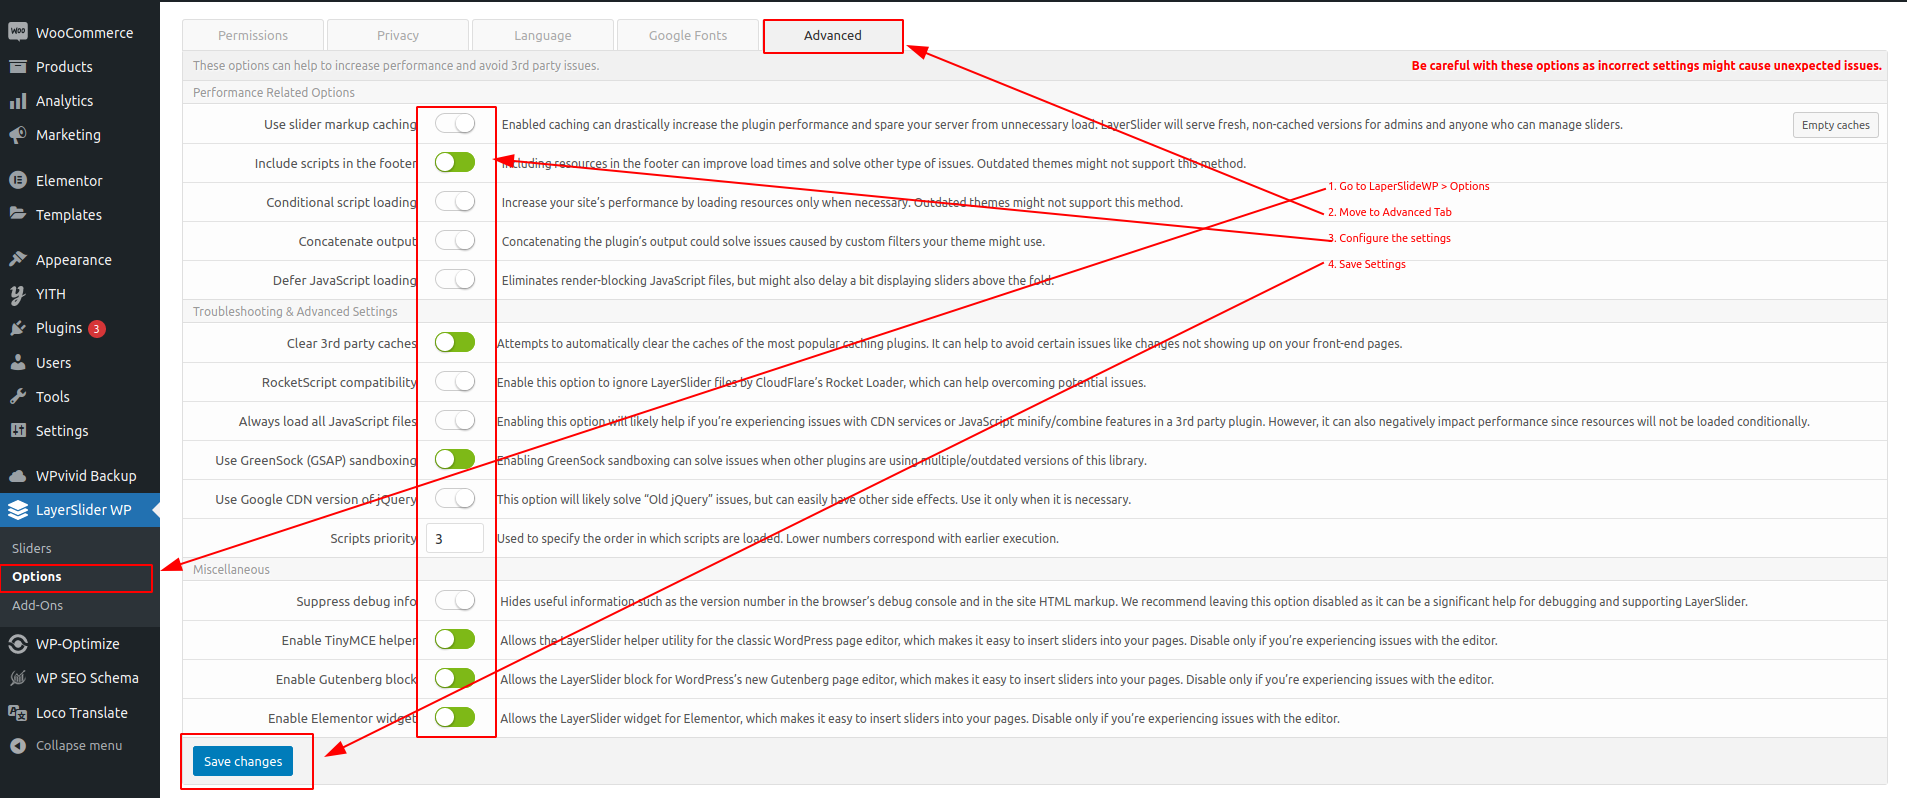Open Add-Ons submenu item

coord(38,606)
